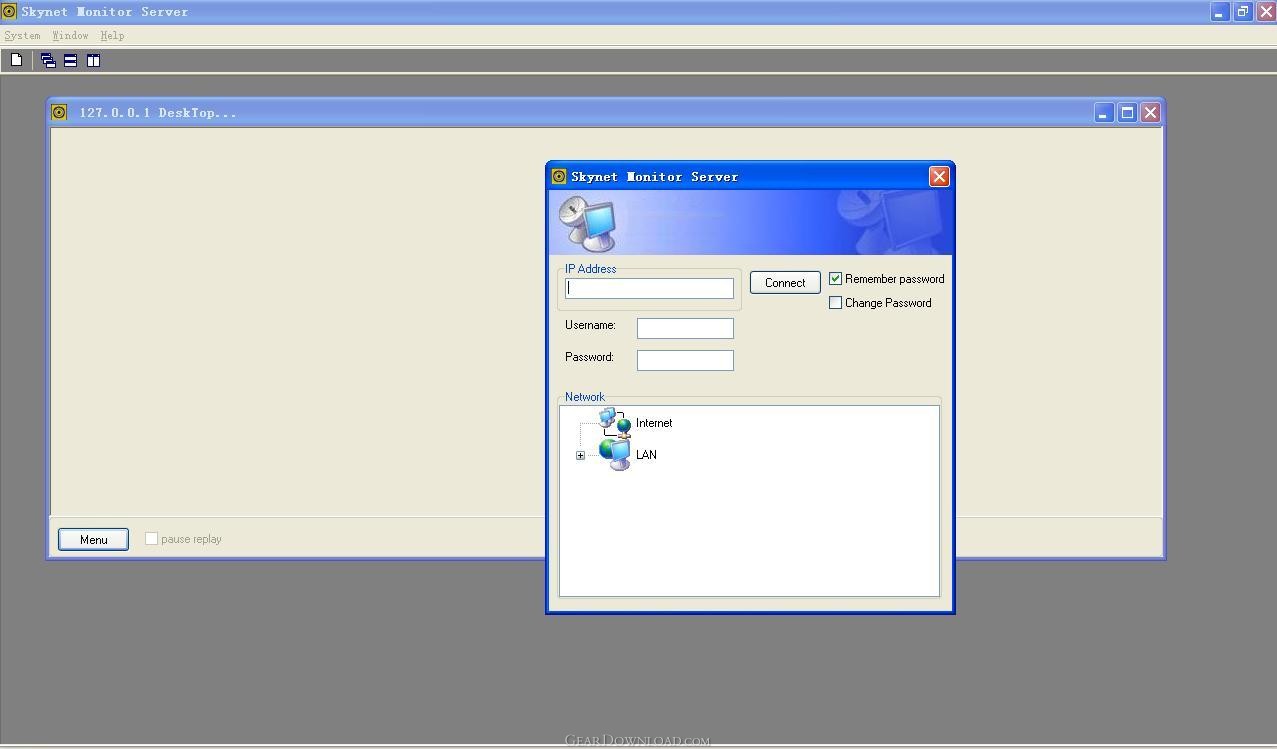This screenshot has width=1277, height=749.
Task: Restore down the main application window
Action: tap(1242, 12)
